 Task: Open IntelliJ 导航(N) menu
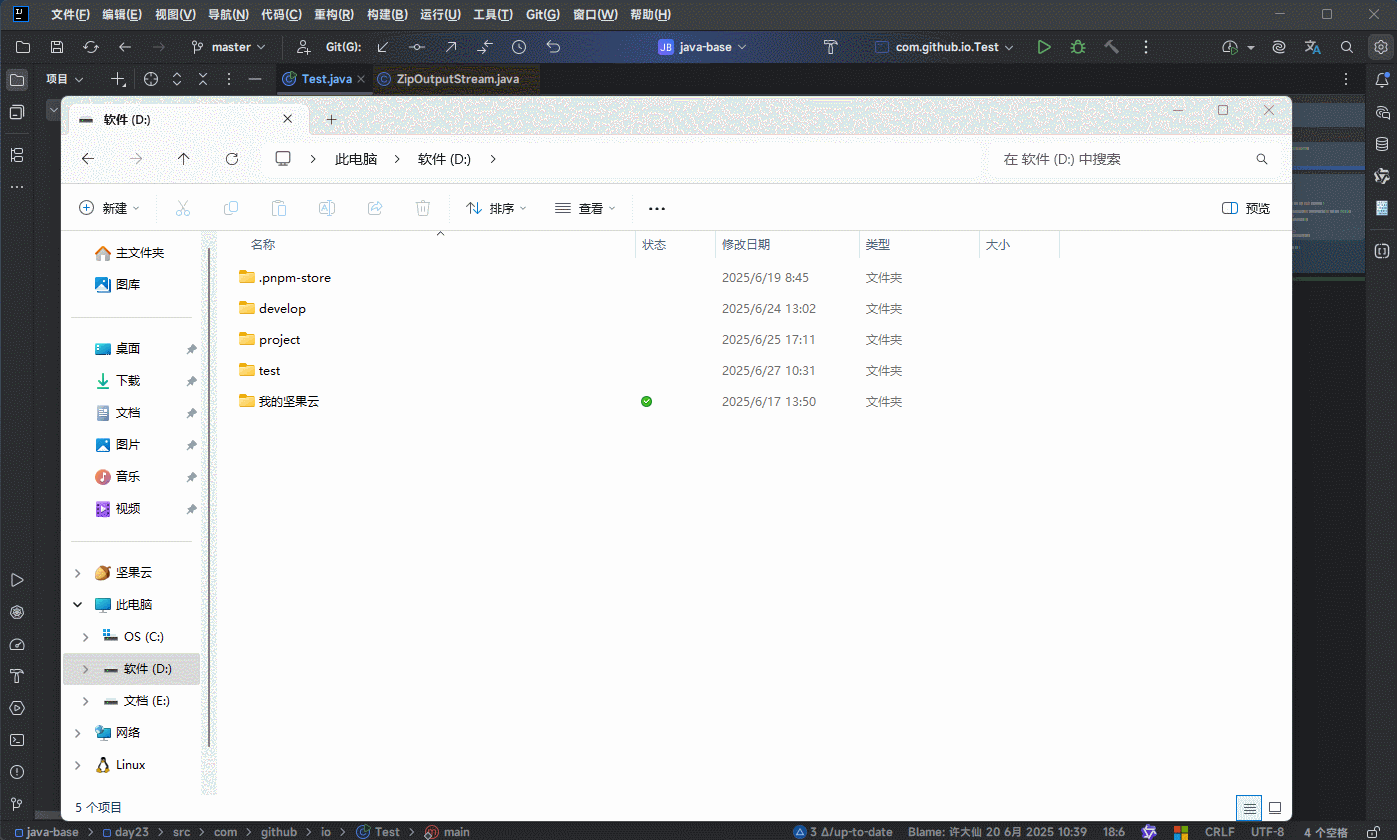coord(229,15)
